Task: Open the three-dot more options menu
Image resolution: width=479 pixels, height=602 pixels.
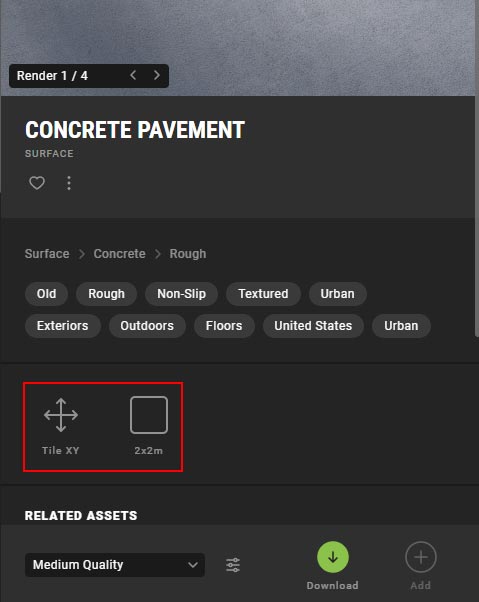Action: [x=69, y=183]
